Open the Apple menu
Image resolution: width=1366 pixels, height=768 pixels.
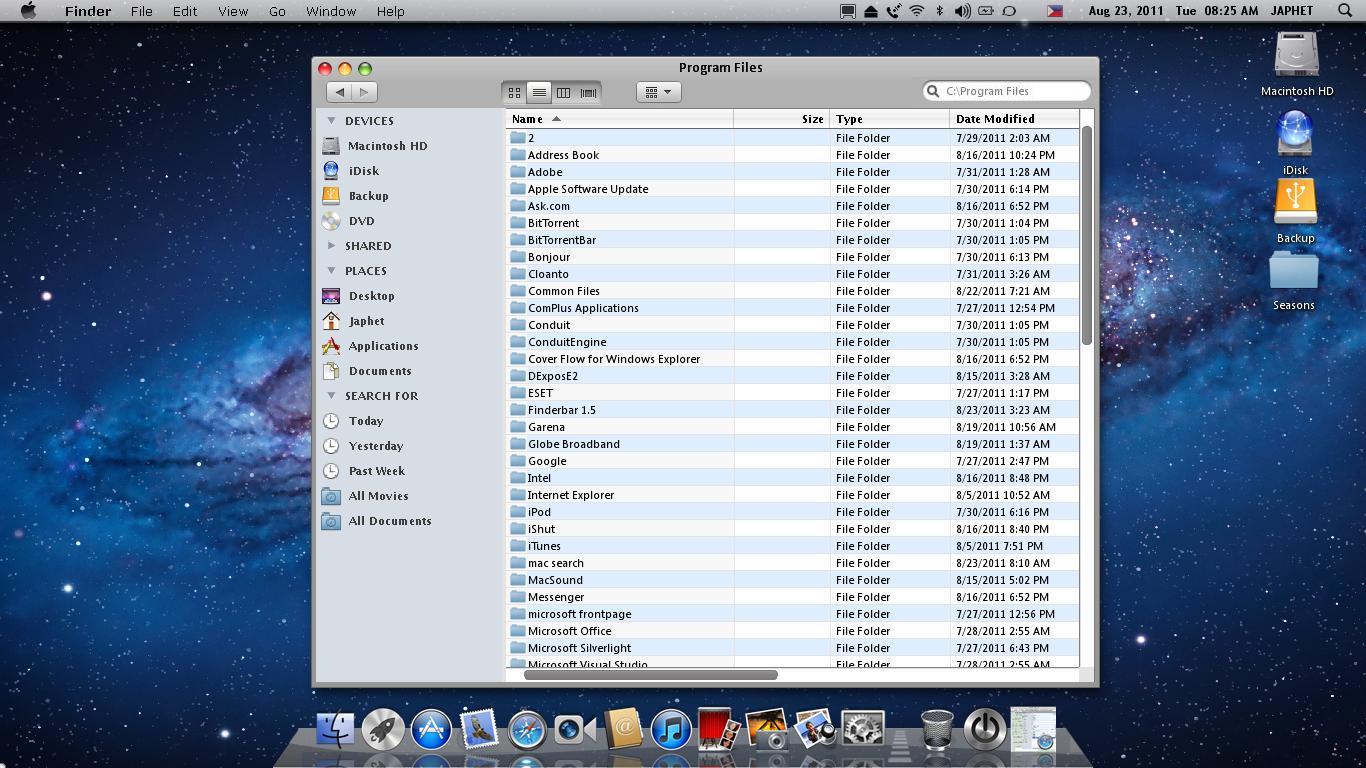pos(28,11)
